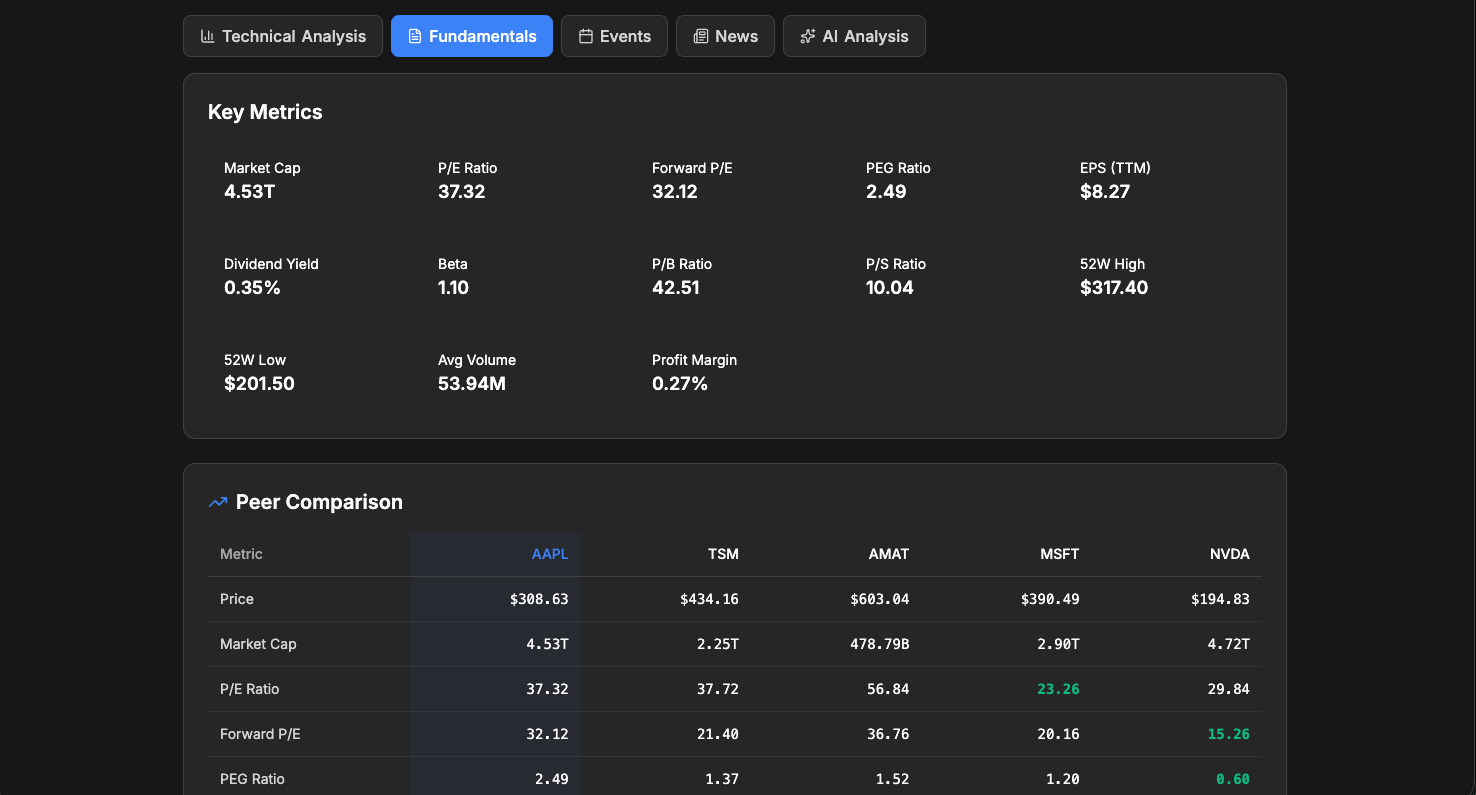This screenshot has width=1476, height=795.
Task: Switch to the Events tab
Action: click(614, 36)
